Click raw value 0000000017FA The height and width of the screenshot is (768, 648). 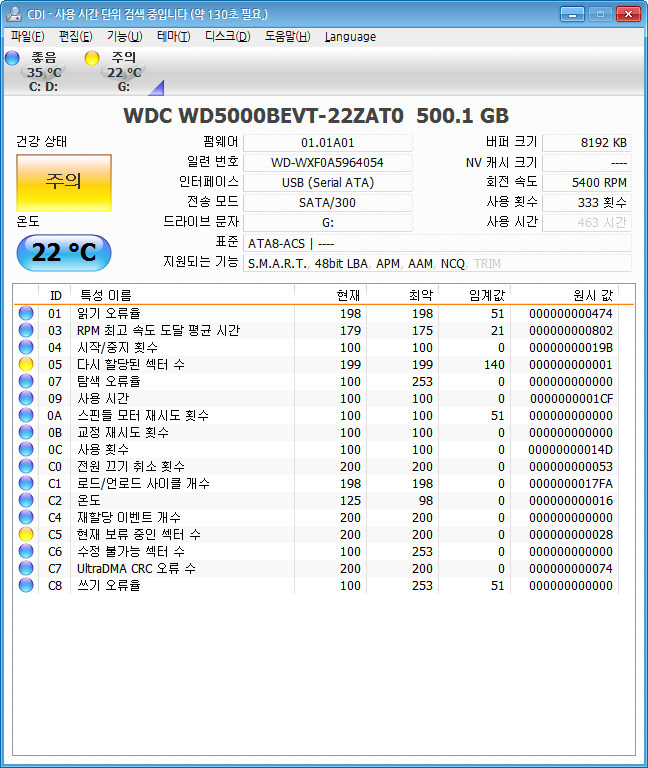click(x=571, y=484)
